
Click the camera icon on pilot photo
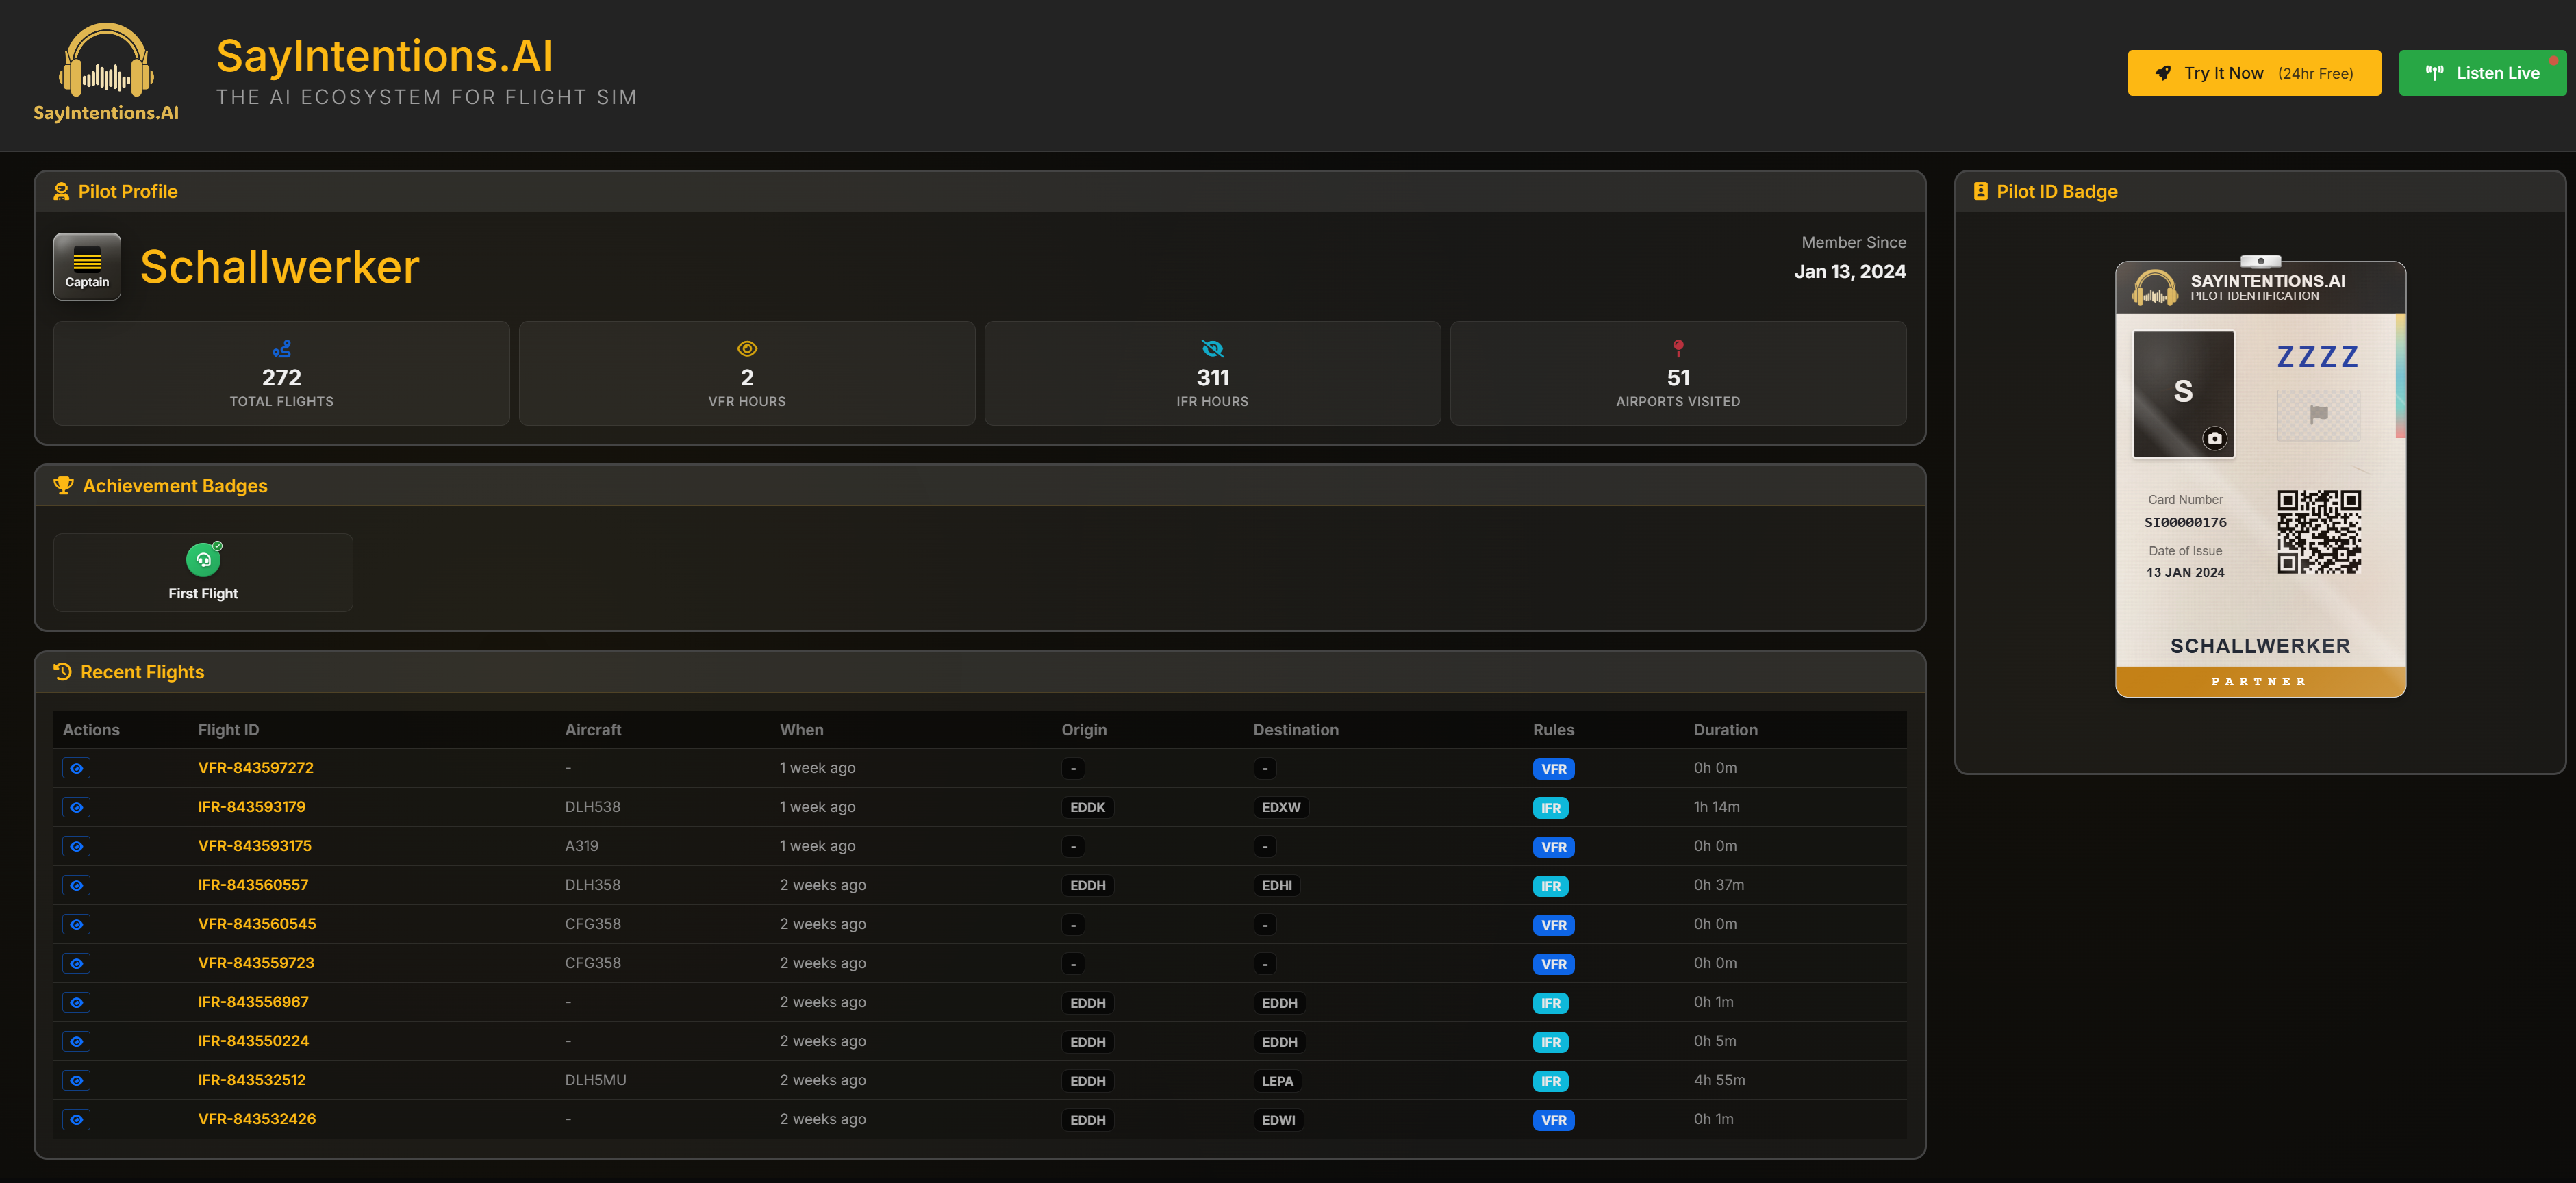coord(2214,438)
